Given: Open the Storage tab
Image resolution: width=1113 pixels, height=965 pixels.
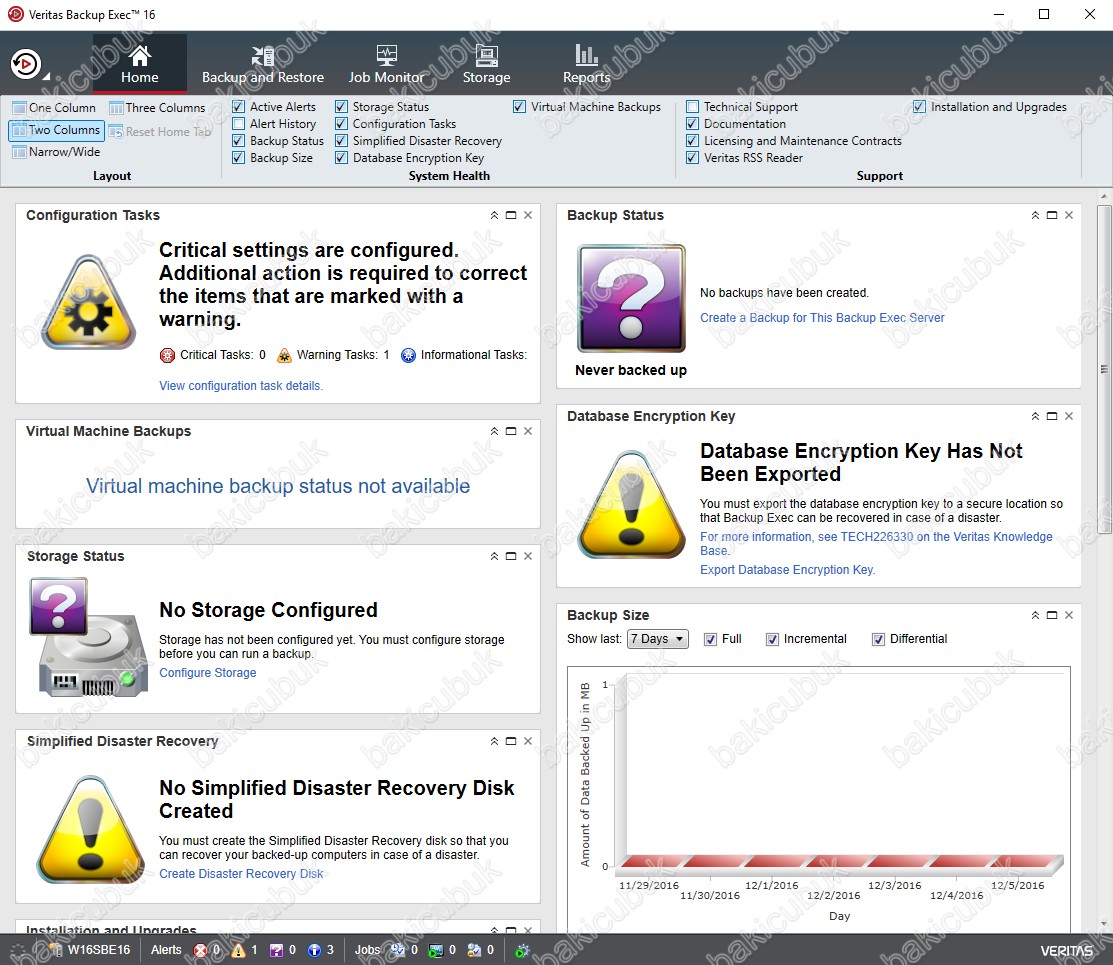Looking at the screenshot, I should point(486,64).
